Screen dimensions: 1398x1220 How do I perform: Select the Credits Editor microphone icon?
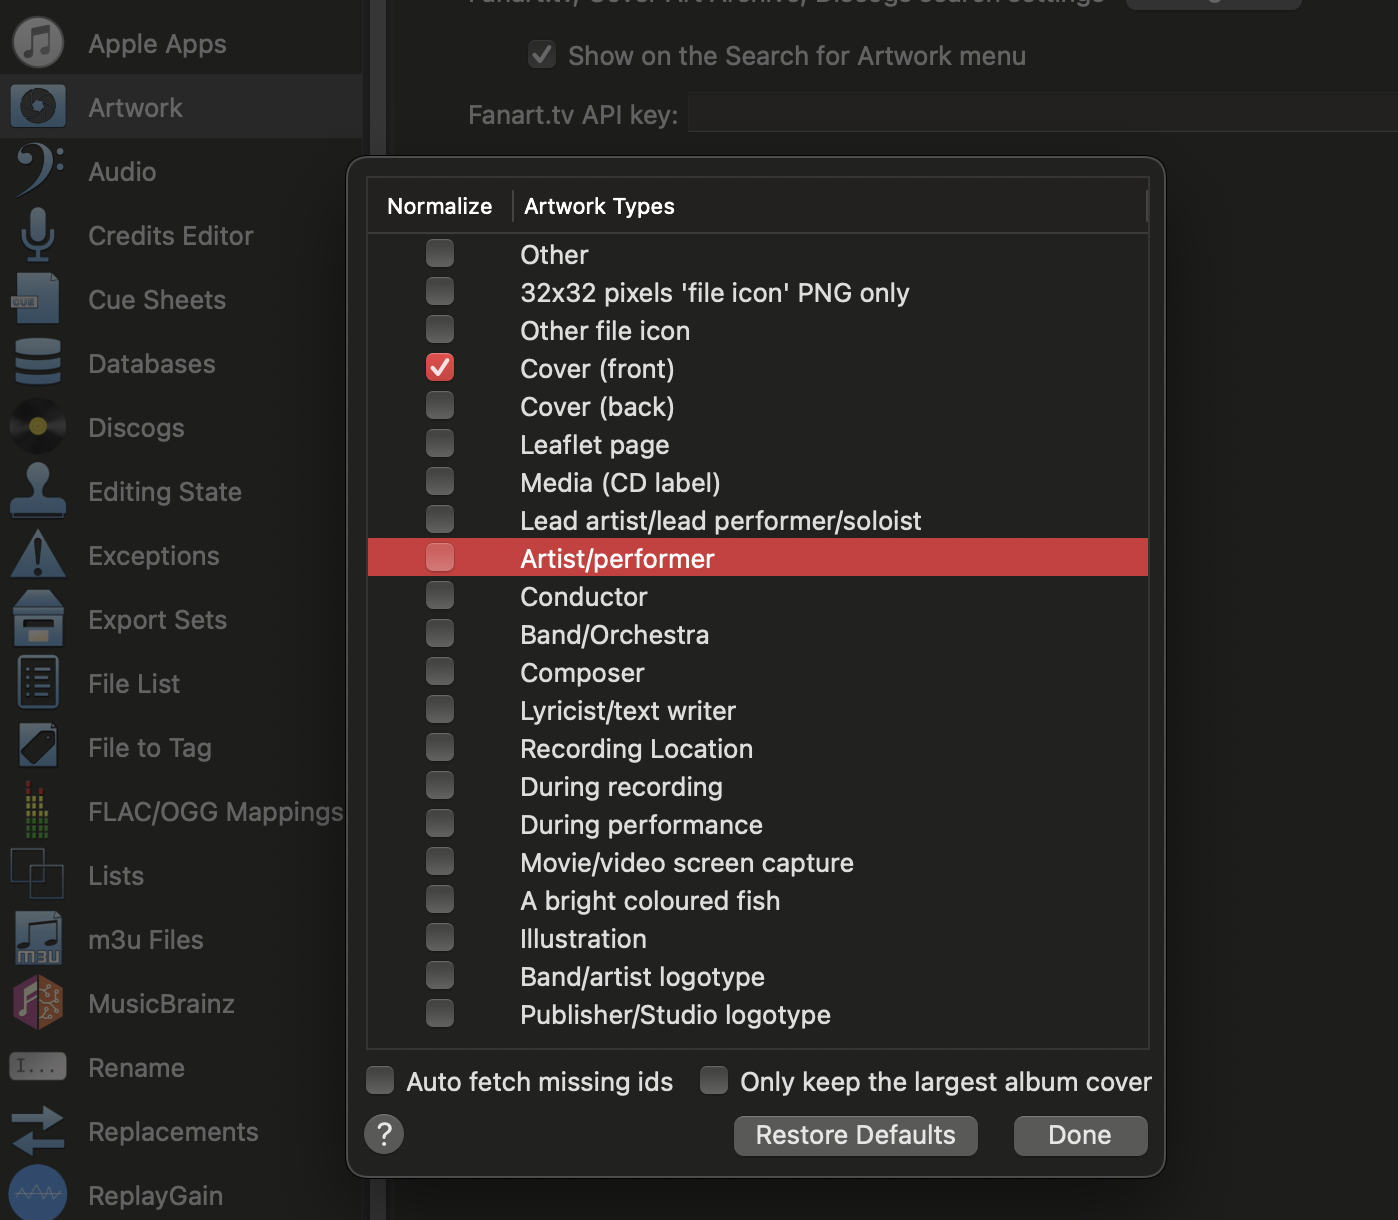click(x=38, y=235)
